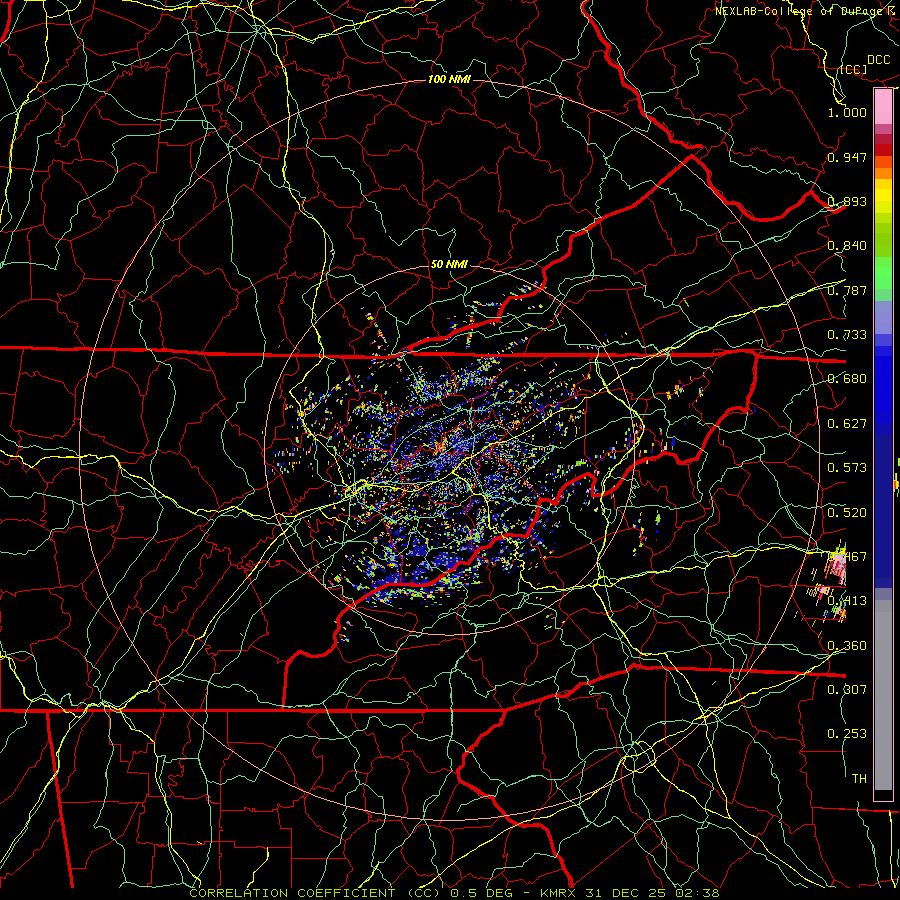Click the 0.947 scale value
This screenshot has height=900, width=900.
[x=847, y=157]
